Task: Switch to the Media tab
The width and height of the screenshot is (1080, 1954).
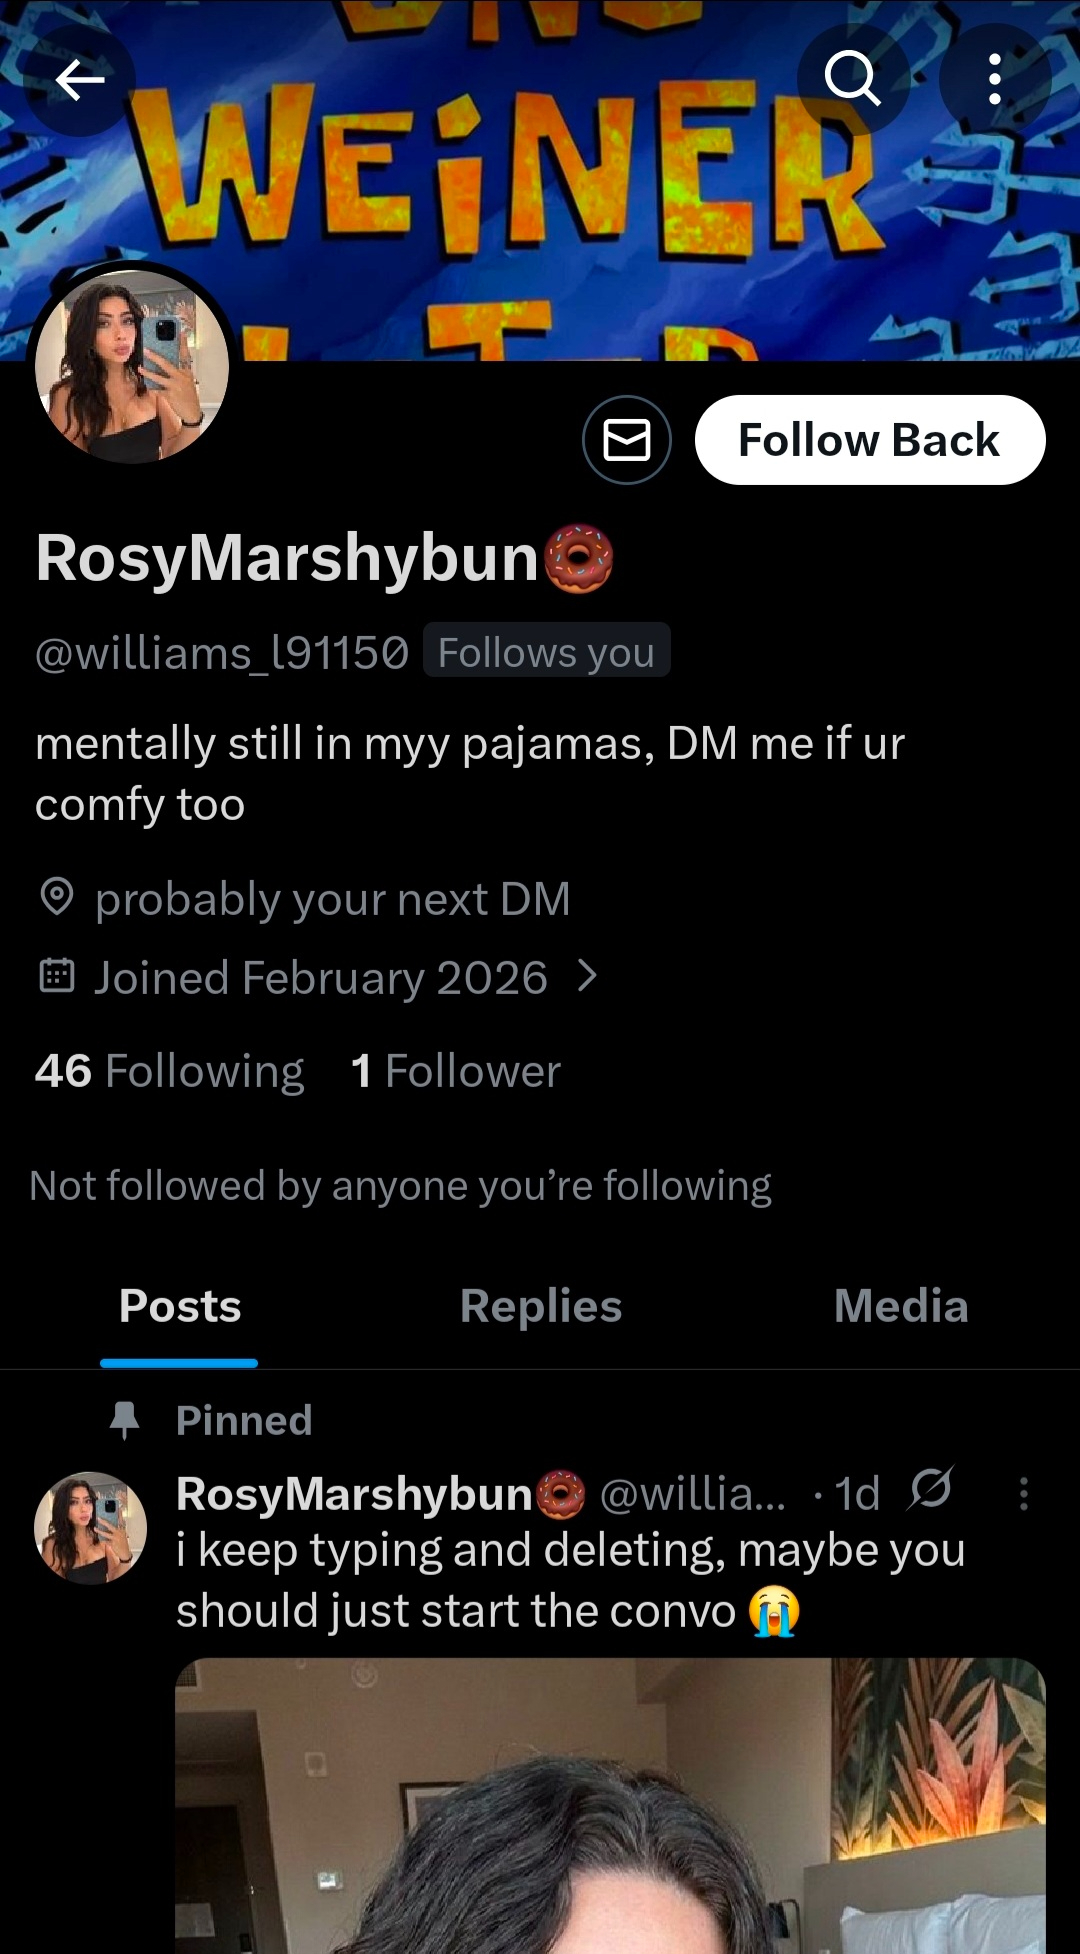Action: coord(901,1306)
